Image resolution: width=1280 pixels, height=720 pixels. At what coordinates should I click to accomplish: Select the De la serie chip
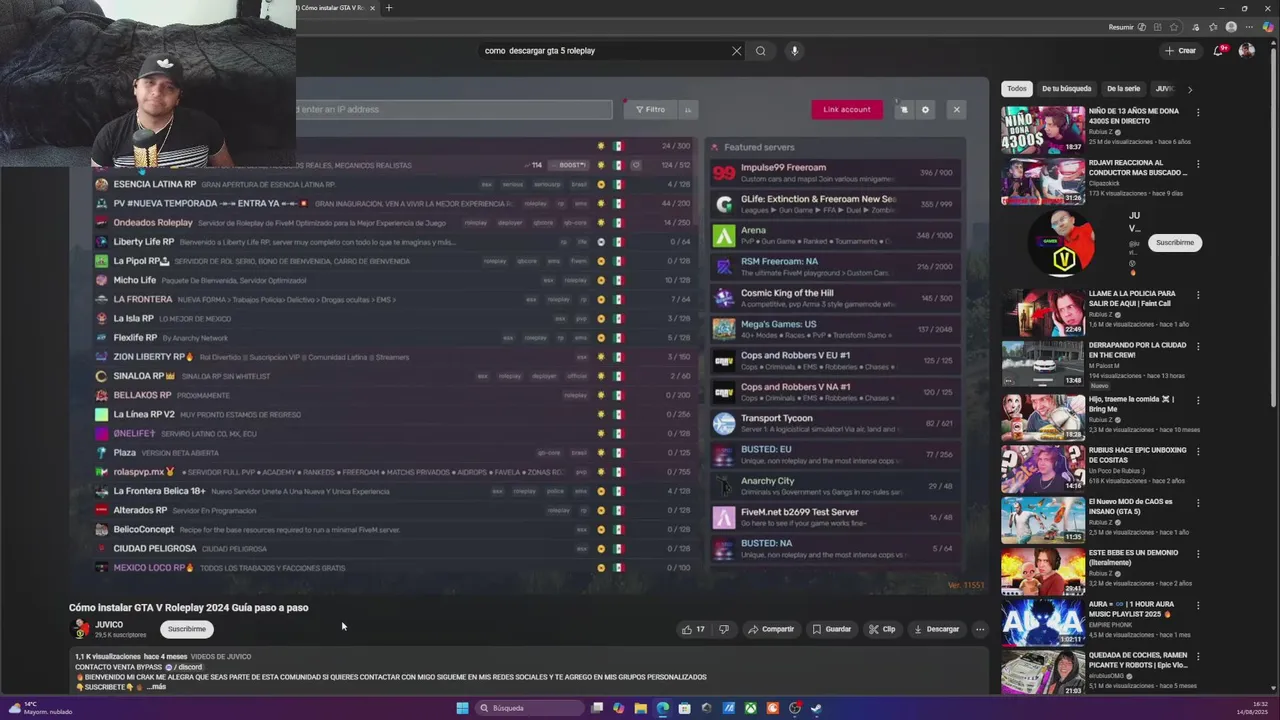tap(1123, 89)
